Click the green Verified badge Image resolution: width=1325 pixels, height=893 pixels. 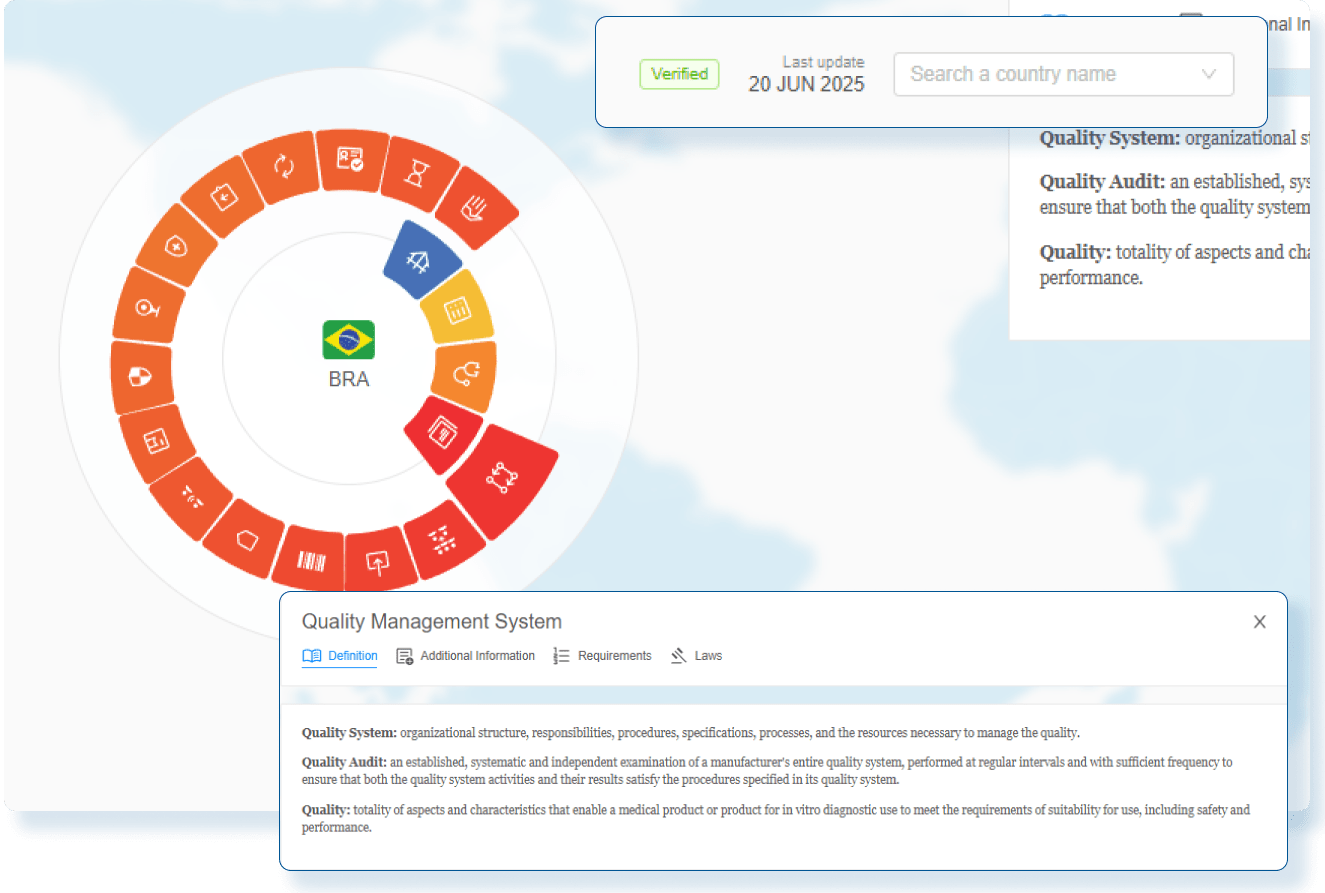pos(679,74)
